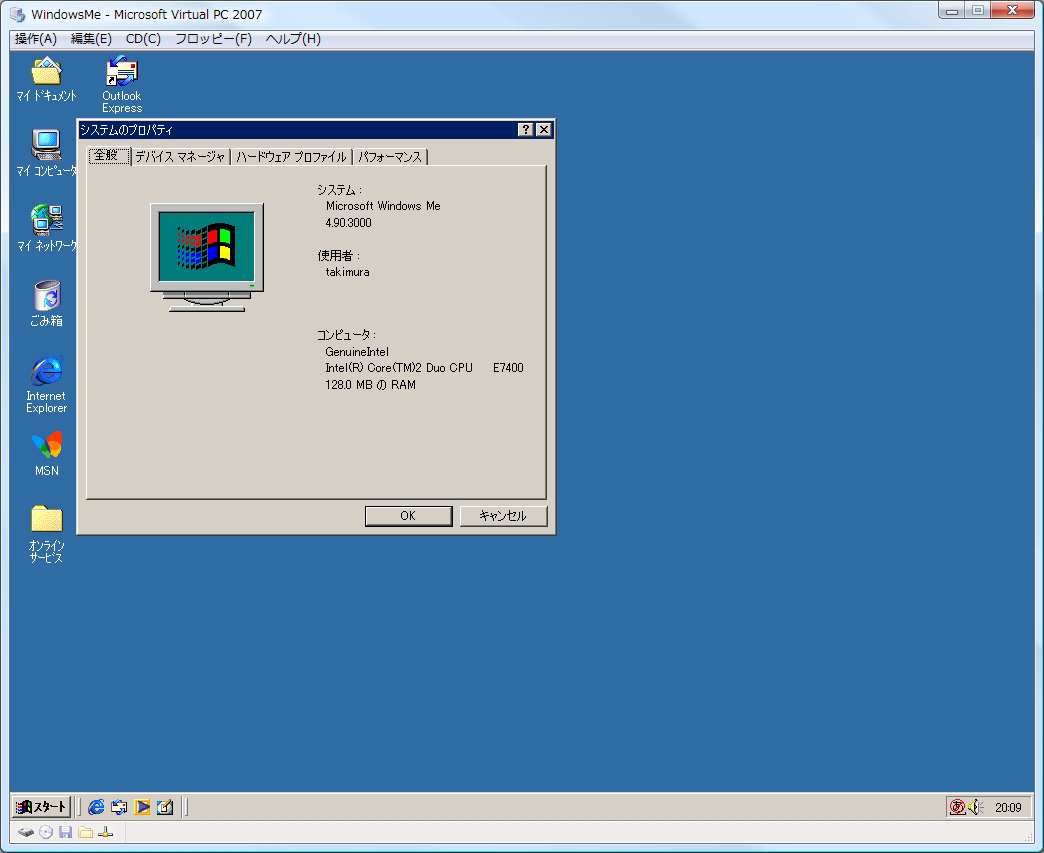Open the 操作(A) menu

tap(36, 39)
